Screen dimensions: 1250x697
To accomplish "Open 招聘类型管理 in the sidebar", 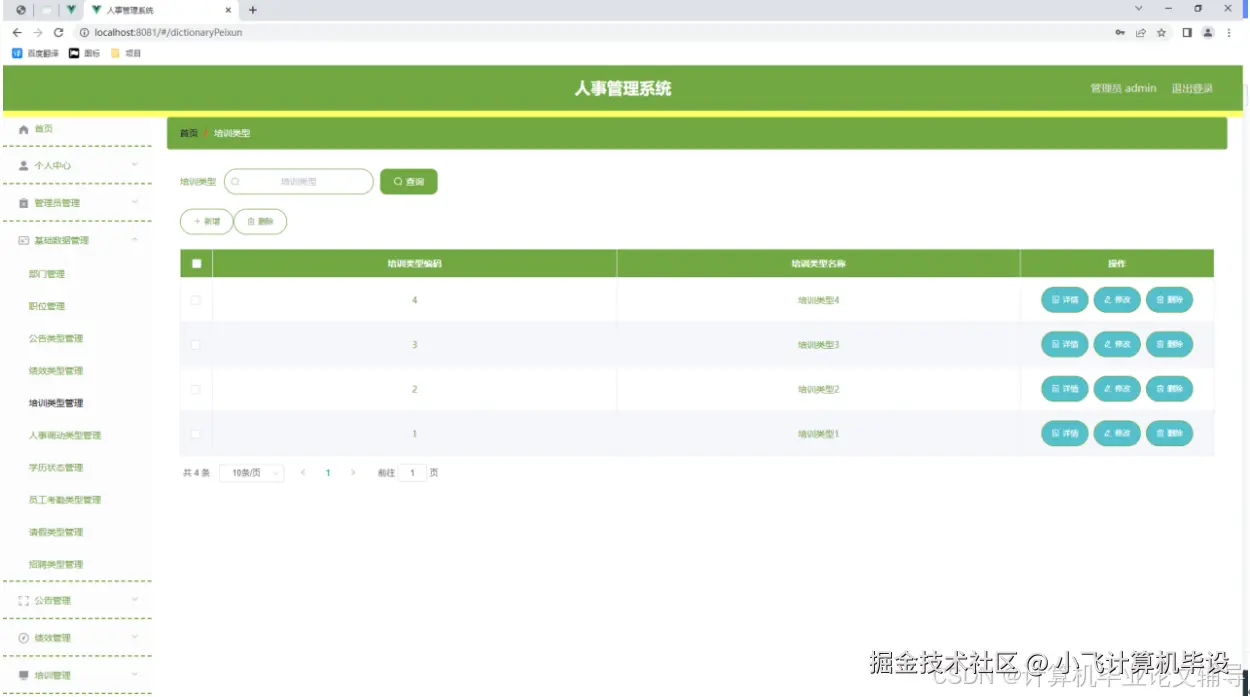I will (x=56, y=565).
